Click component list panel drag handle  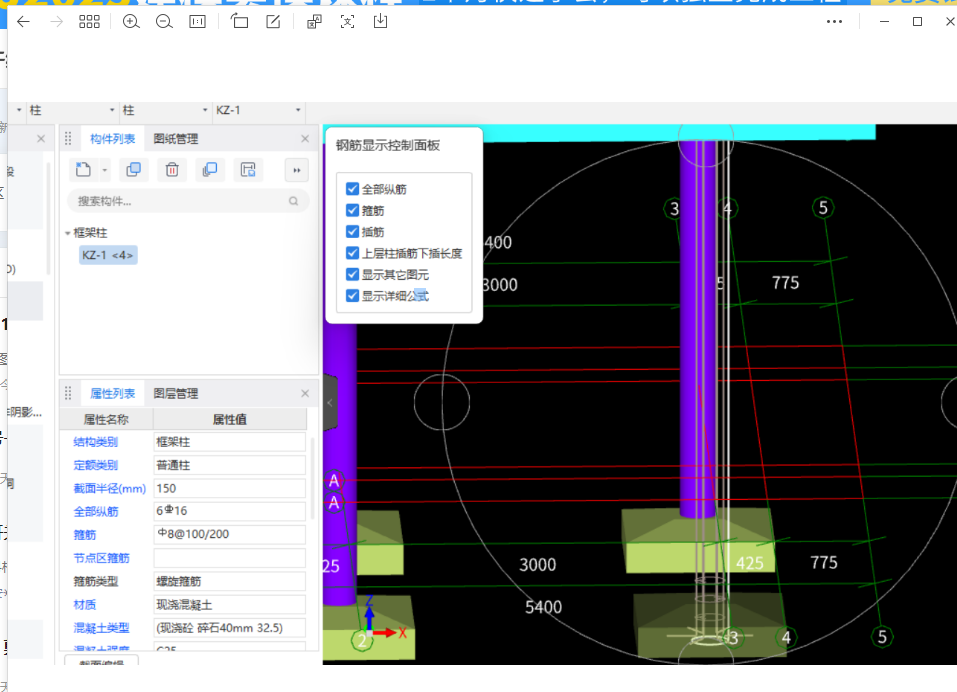68,139
